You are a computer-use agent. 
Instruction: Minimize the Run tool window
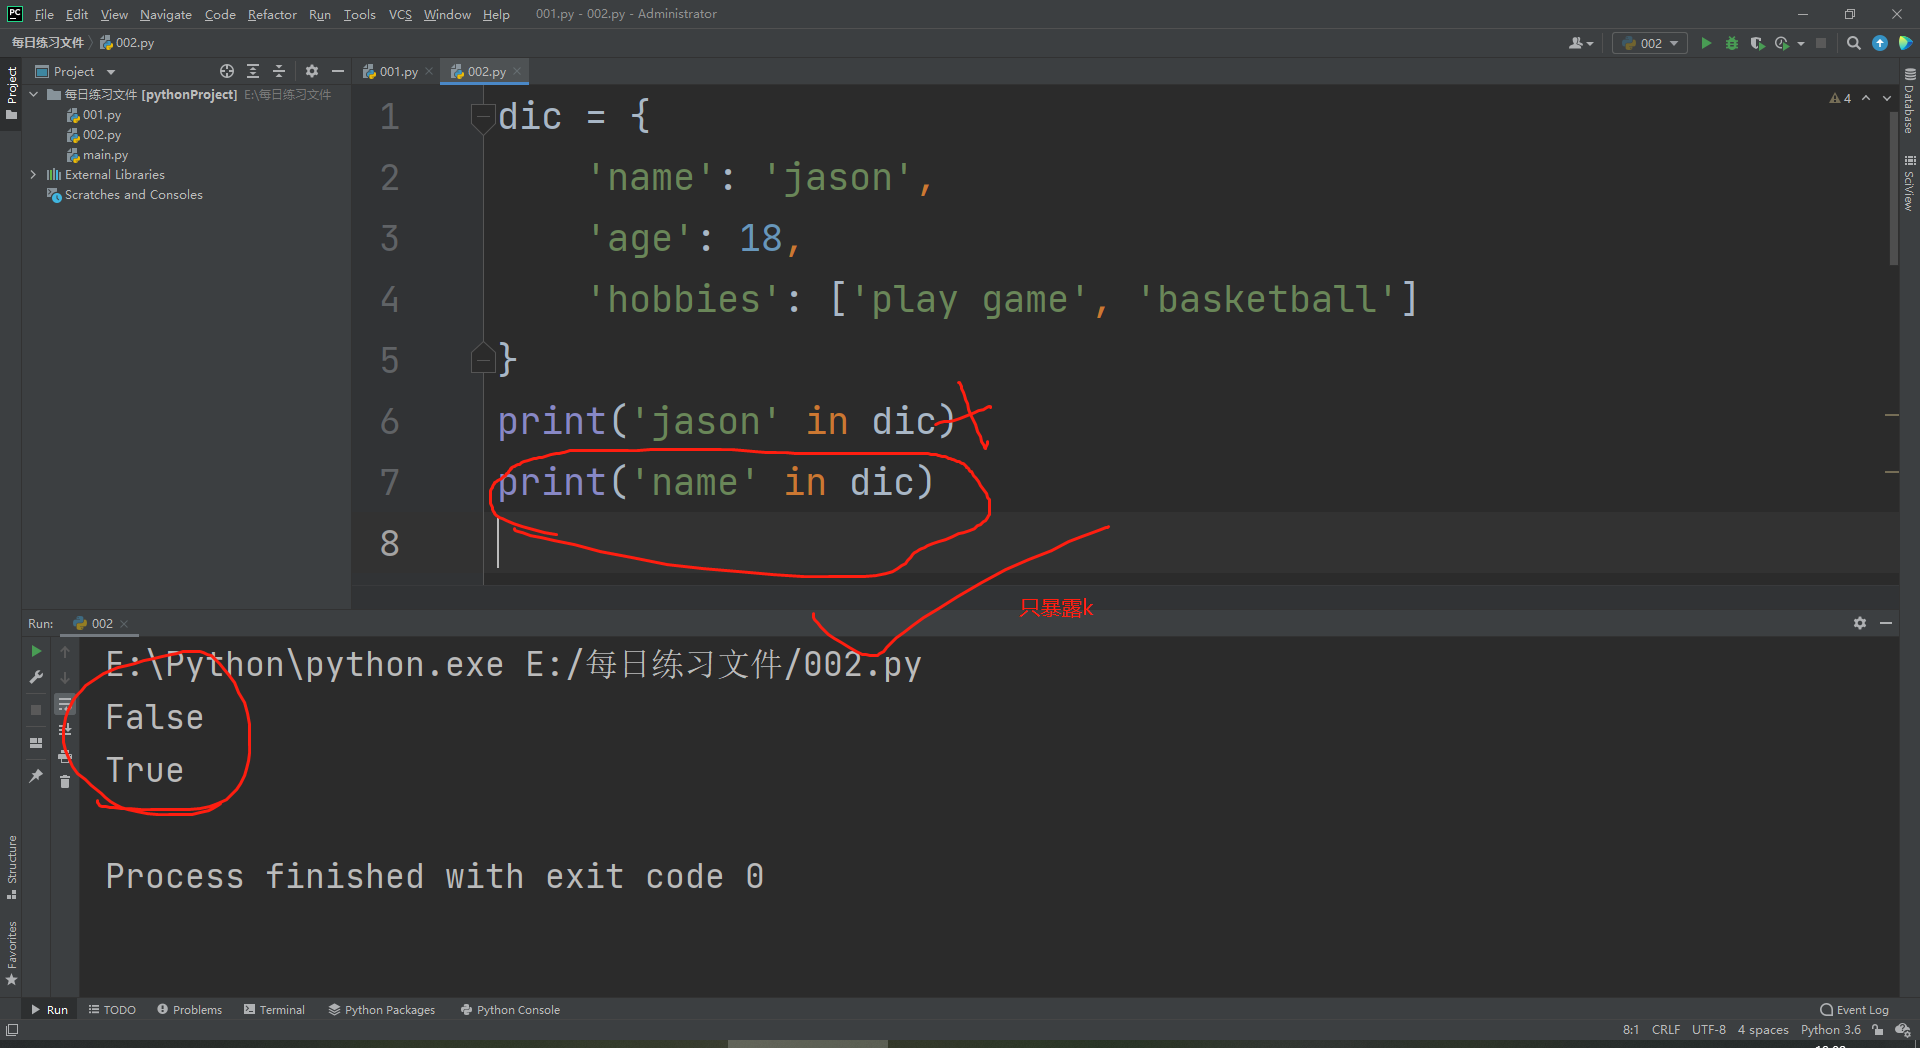[1886, 623]
